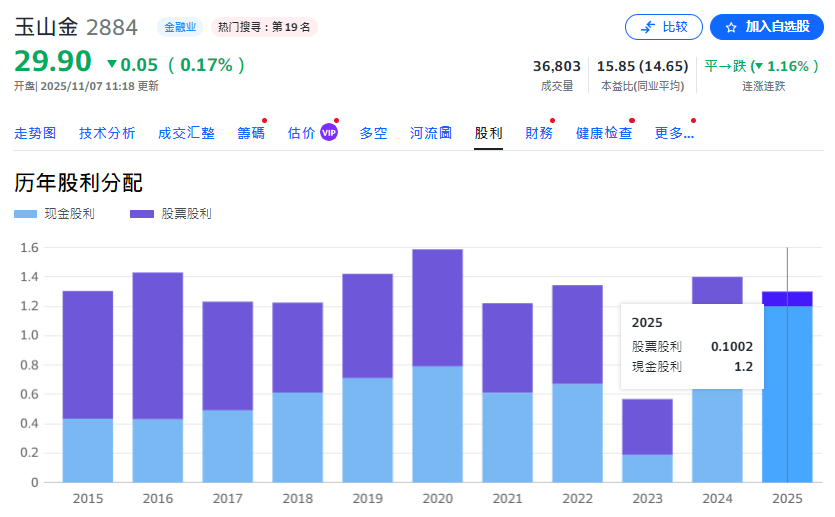Viewport: 835px width, 517px height.
Task: Switch to the 多空 tab
Action: (373, 133)
